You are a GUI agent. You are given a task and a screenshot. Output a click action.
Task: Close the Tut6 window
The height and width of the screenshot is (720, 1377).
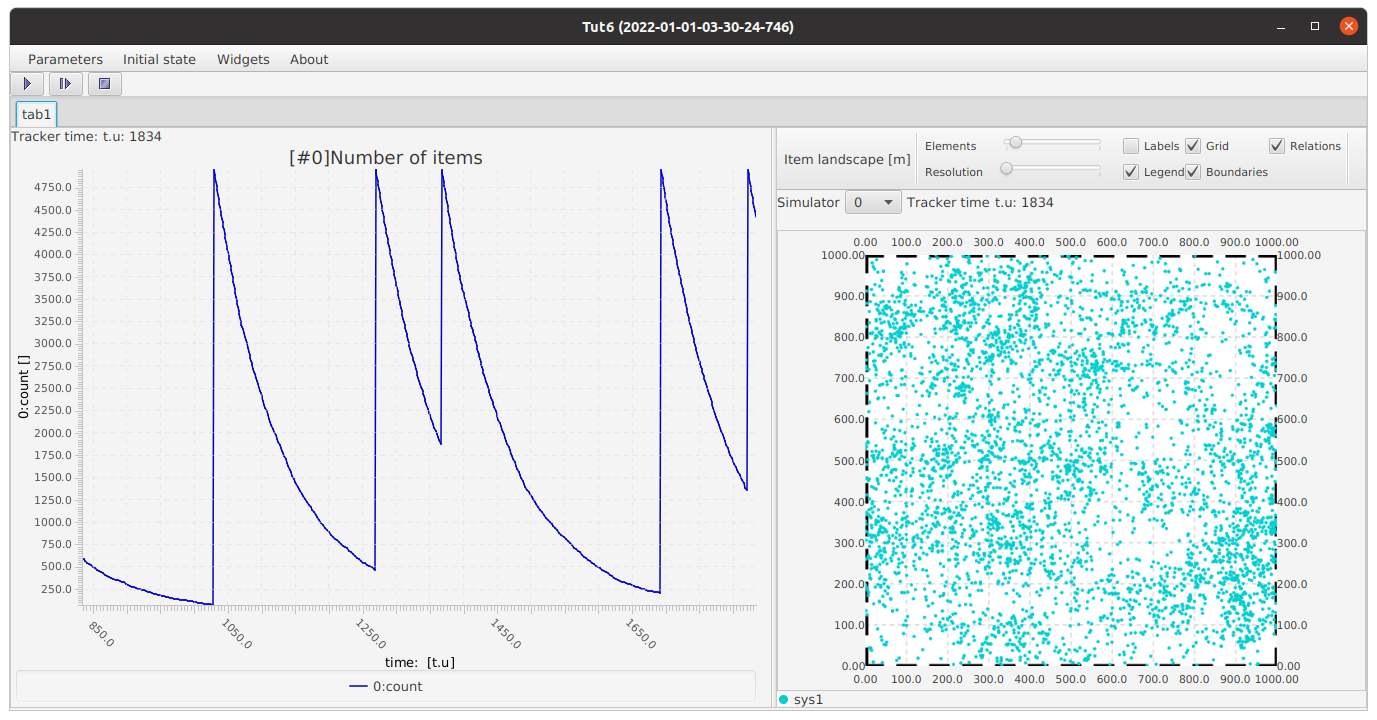coord(1348,27)
